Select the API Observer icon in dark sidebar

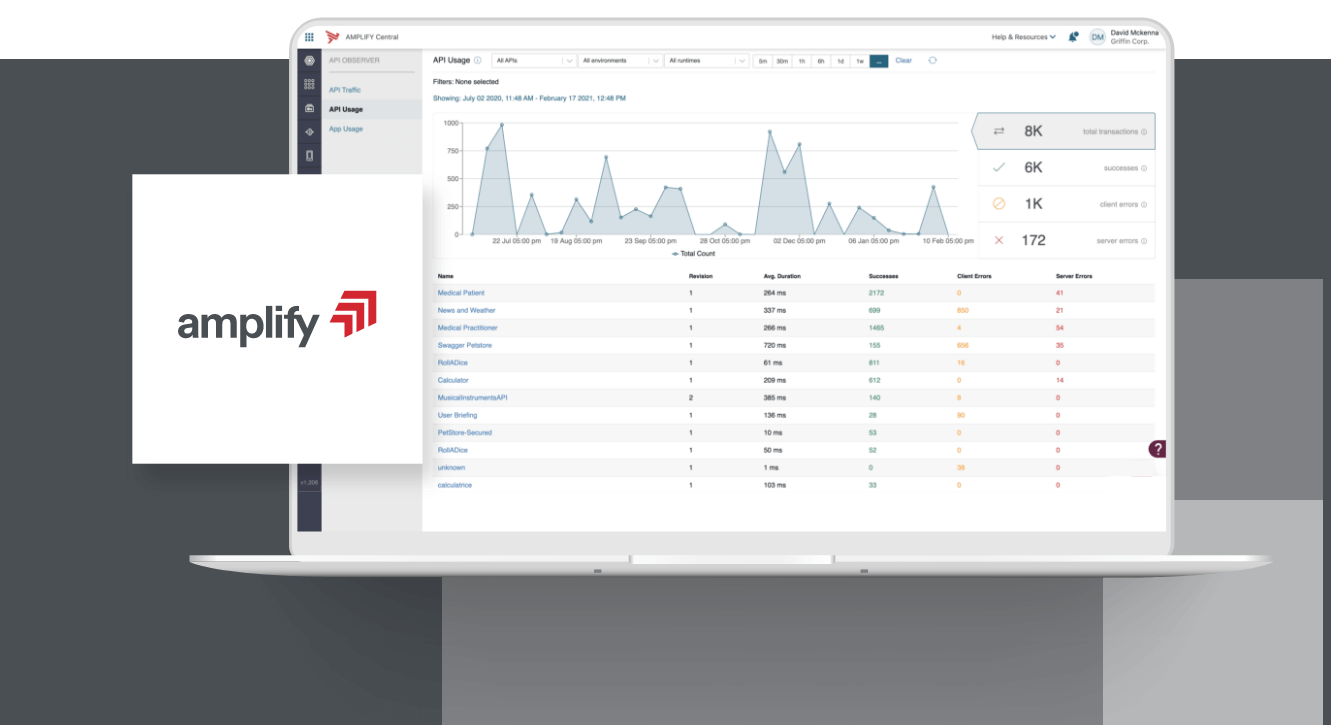[309, 108]
